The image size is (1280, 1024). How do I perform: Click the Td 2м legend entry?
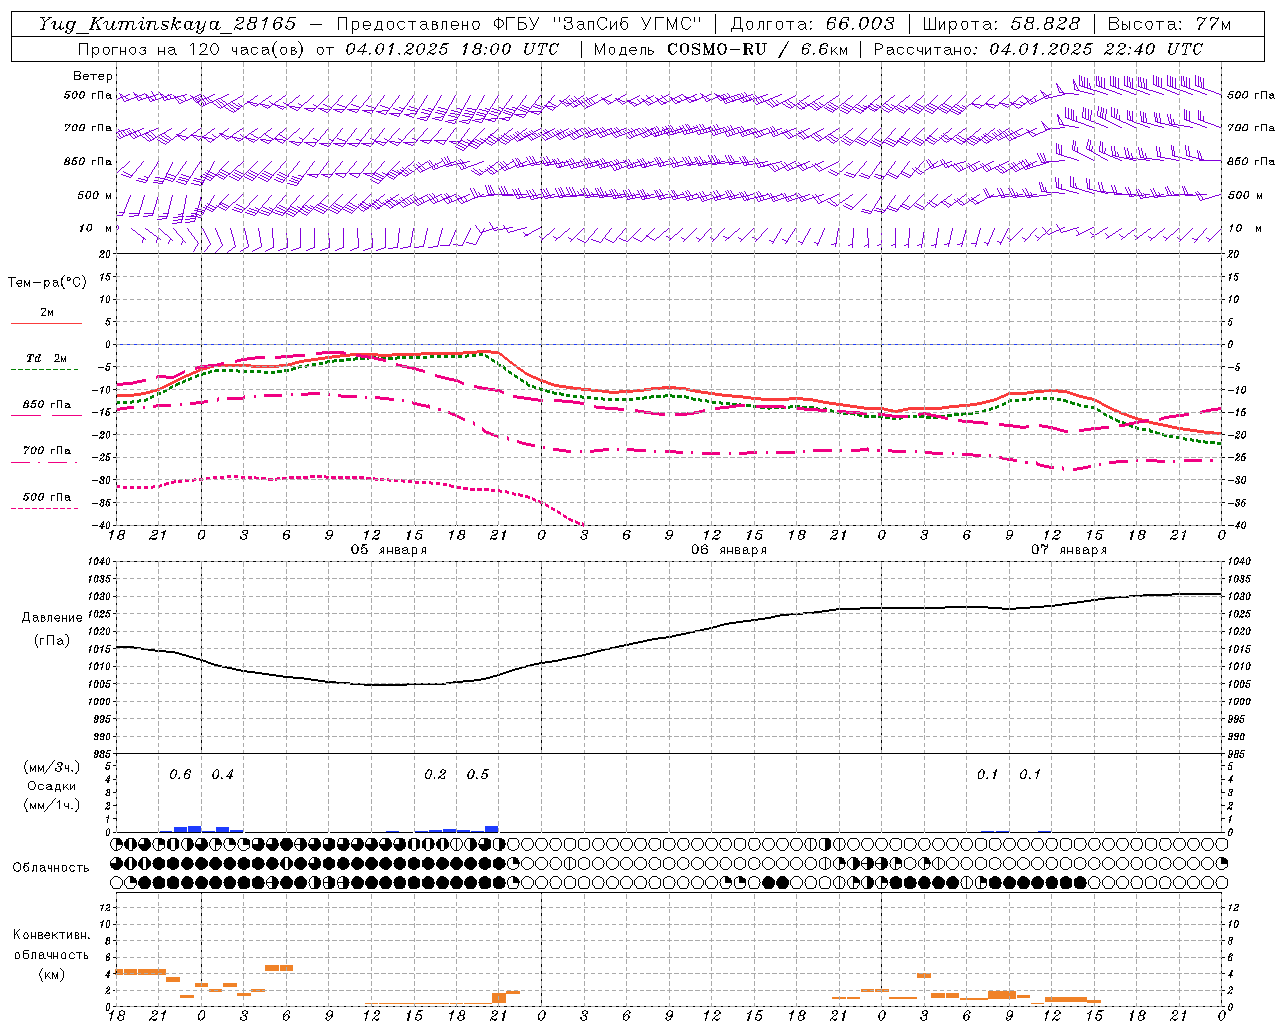(x=47, y=358)
